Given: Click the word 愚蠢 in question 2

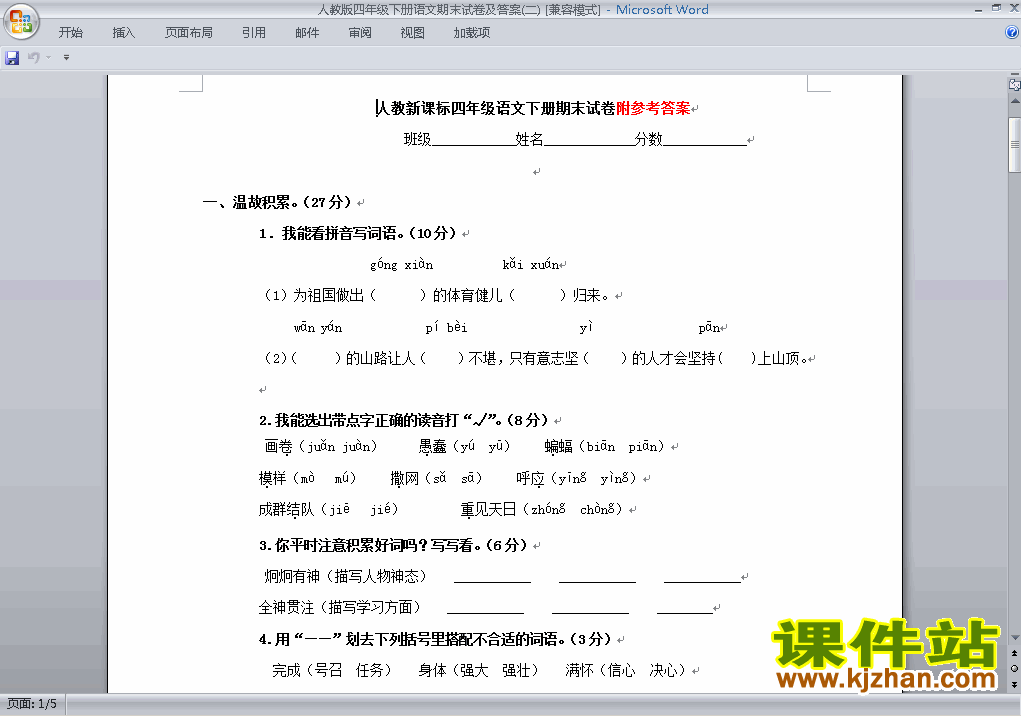Looking at the screenshot, I should (433, 447).
